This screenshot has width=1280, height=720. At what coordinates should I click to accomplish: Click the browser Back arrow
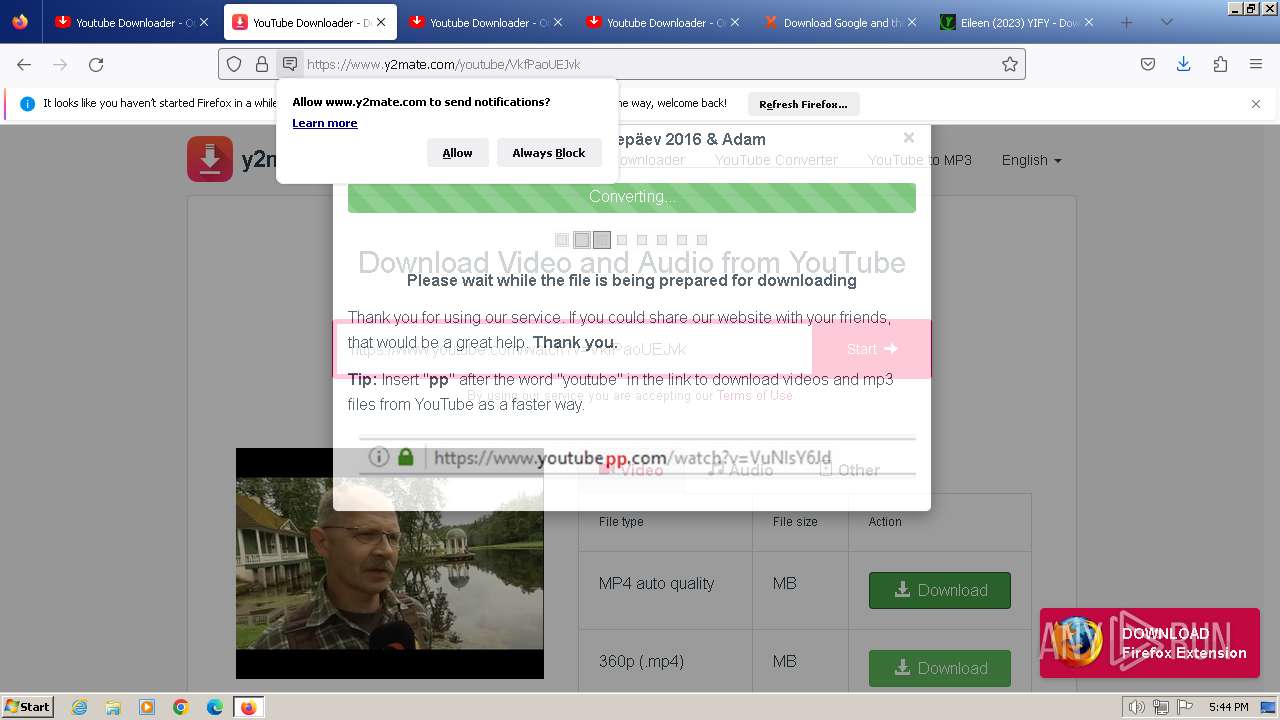24,64
